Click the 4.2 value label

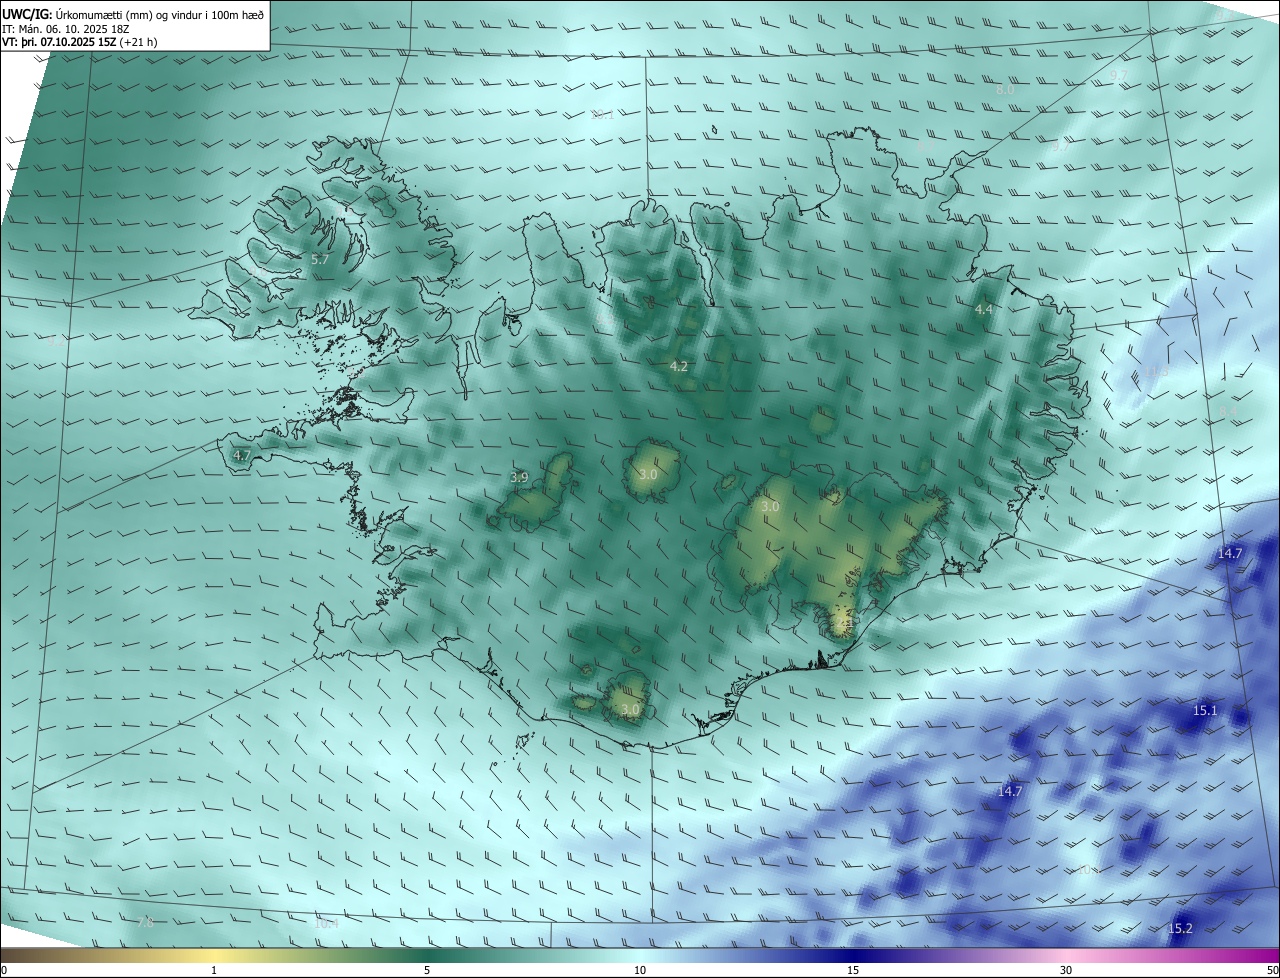[679, 367]
